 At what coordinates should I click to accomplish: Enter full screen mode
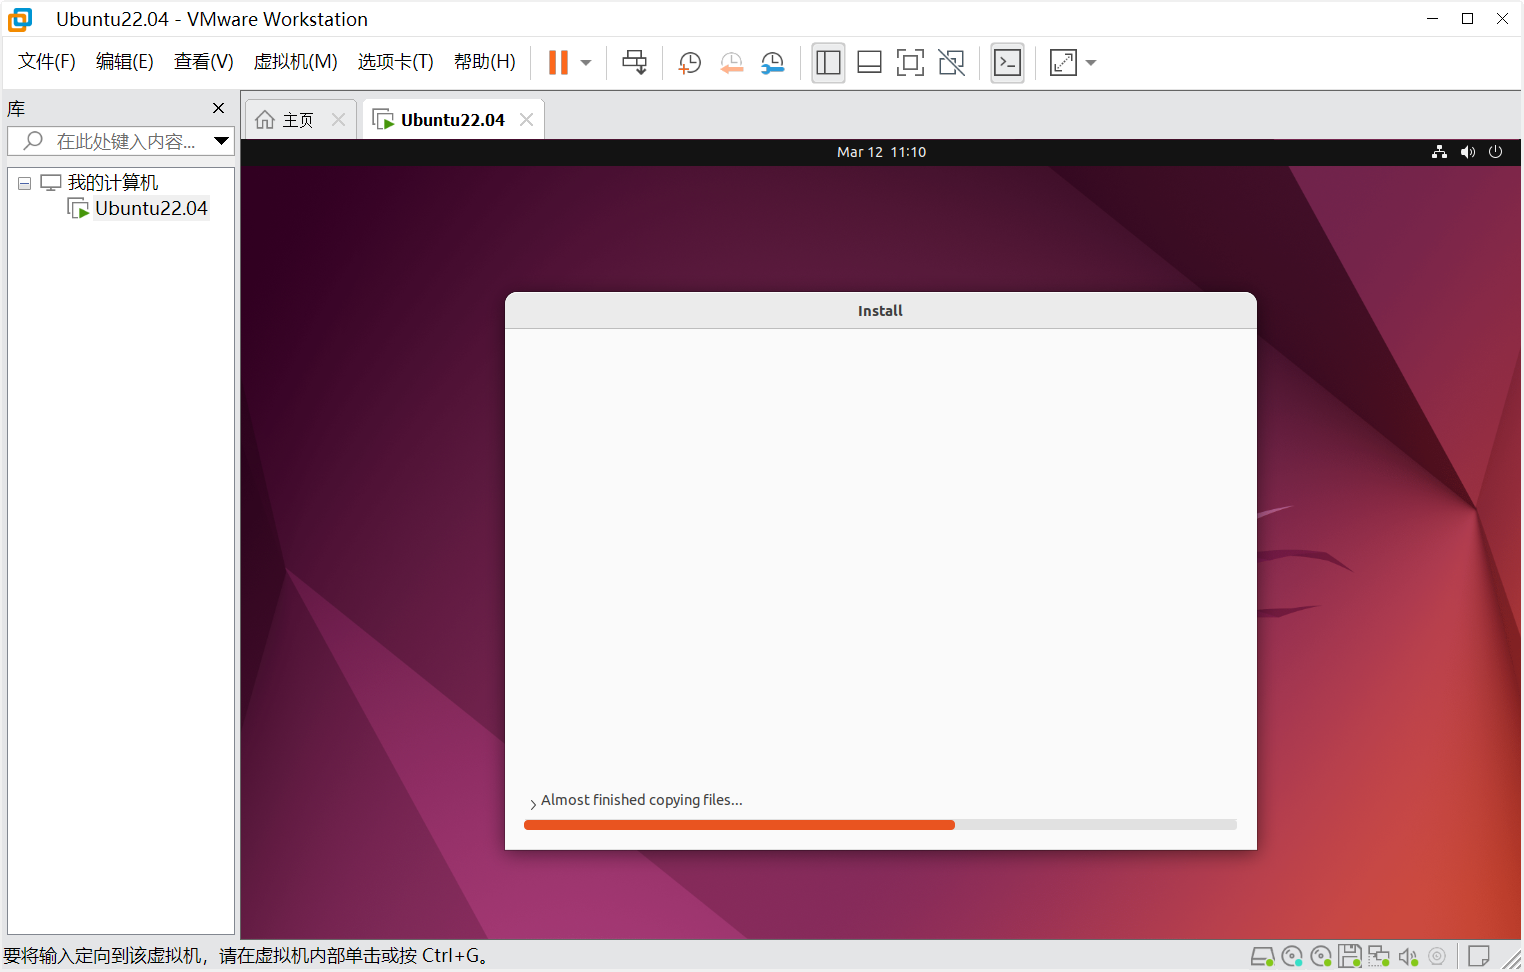tap(910, 63)
